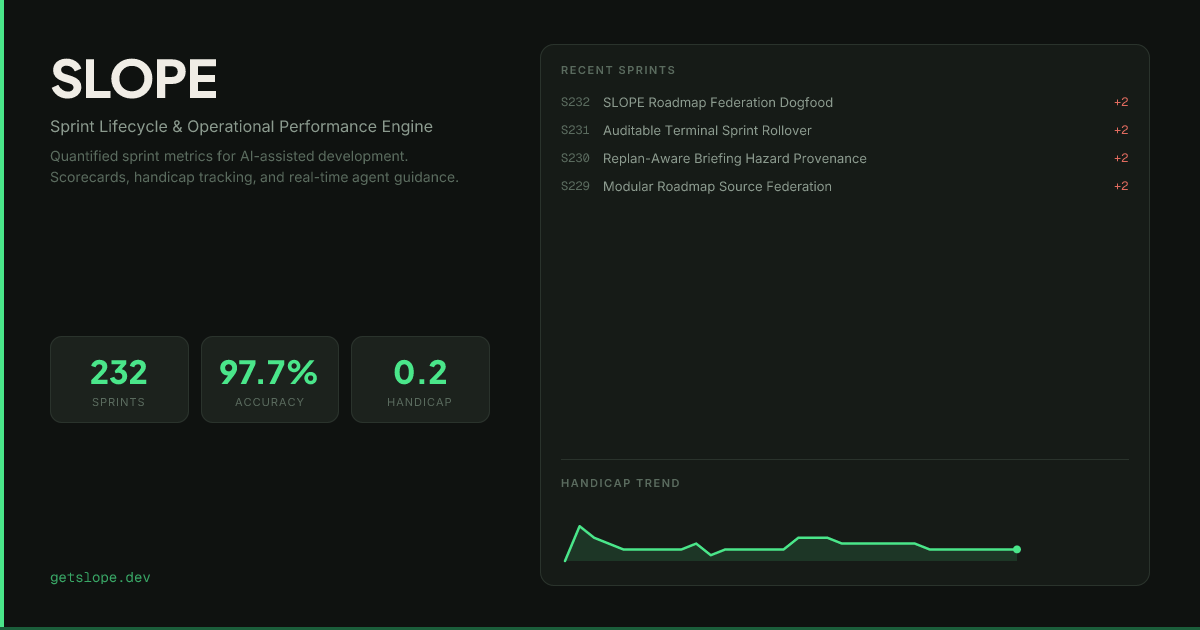Click the +2 score for sprint S232
Screen dimensions: 1200x630
1121,102
